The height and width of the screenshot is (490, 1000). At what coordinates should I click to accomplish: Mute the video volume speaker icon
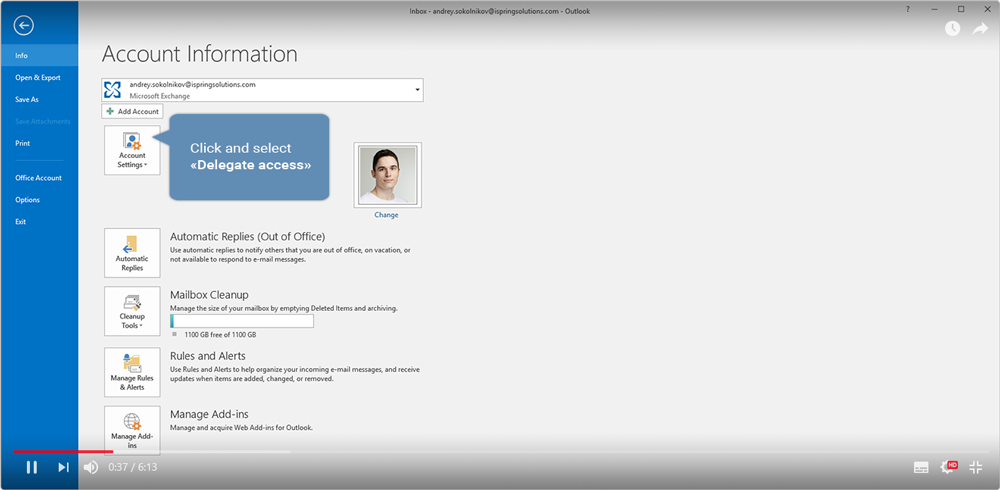pyautogui.click(x=91, y=468)
